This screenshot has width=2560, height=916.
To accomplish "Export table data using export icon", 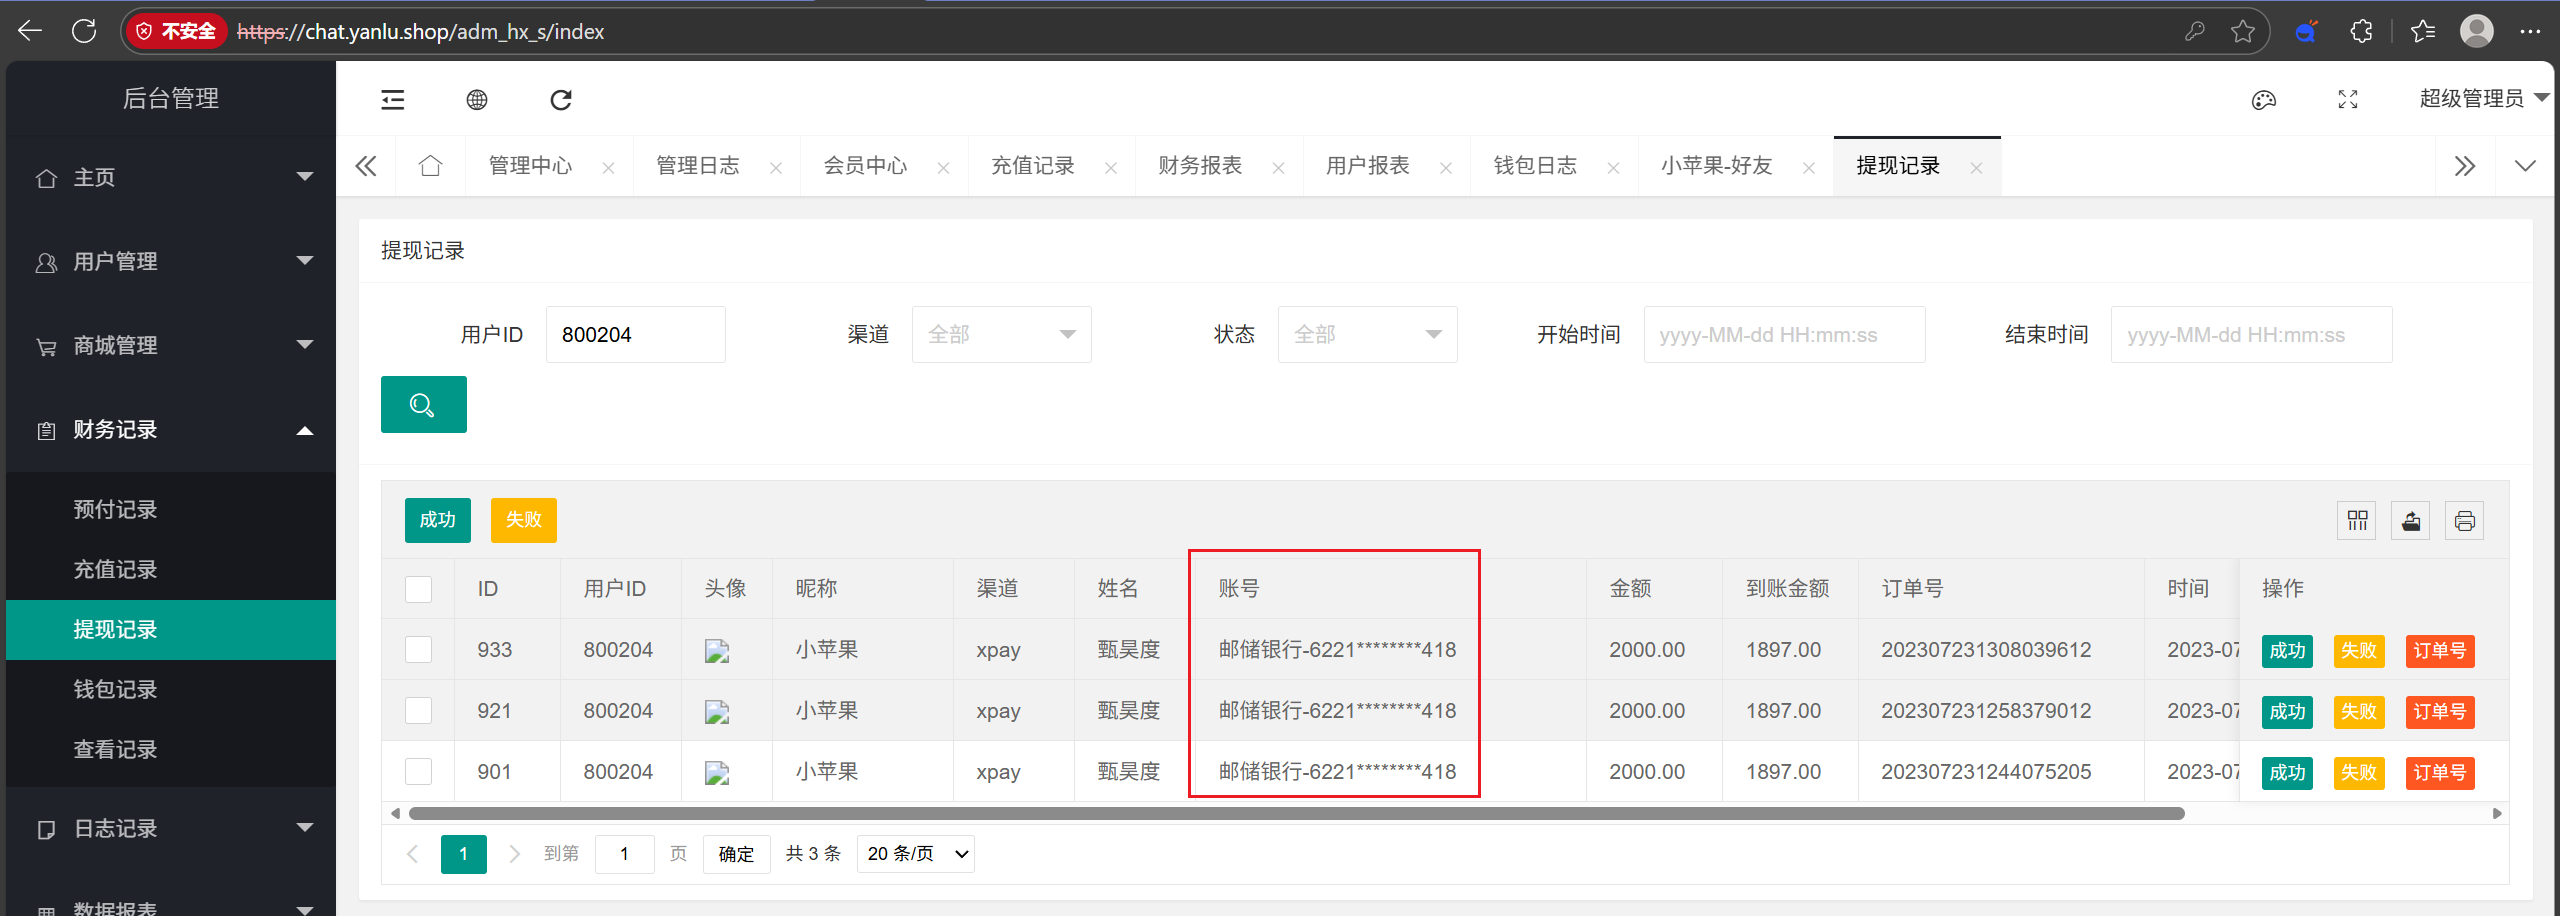I will [x=2411, y=521].
